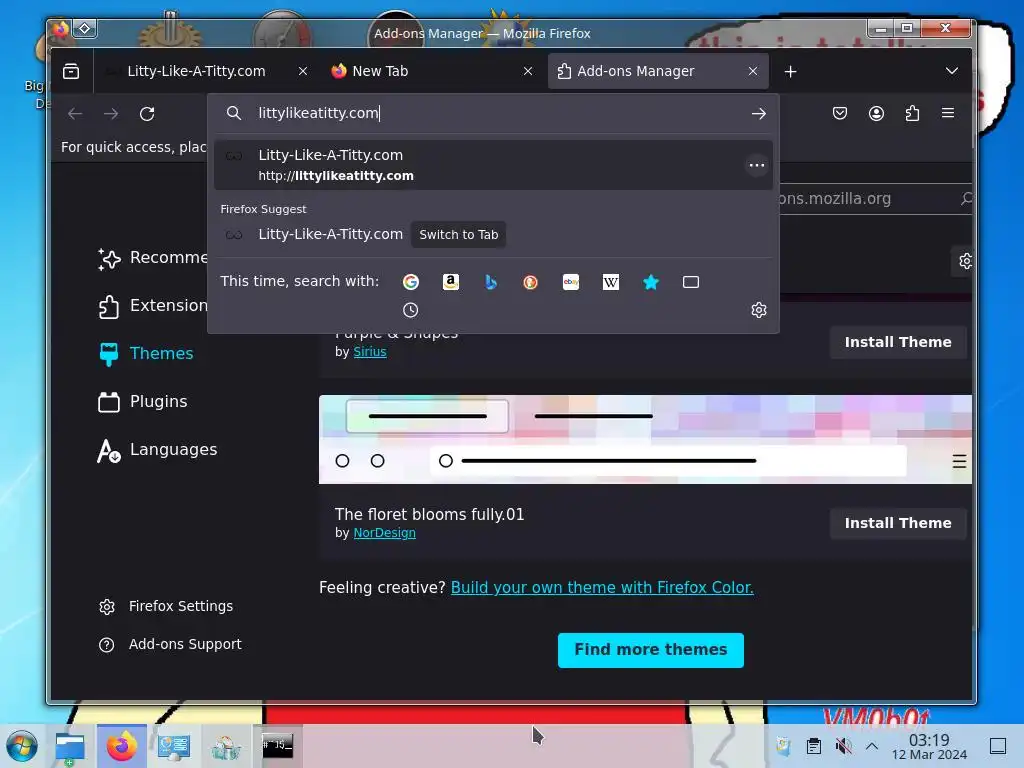The image size is (1024, 768).
Task: Click the show desktop button in taskbar
Action: tap(998, 746)
